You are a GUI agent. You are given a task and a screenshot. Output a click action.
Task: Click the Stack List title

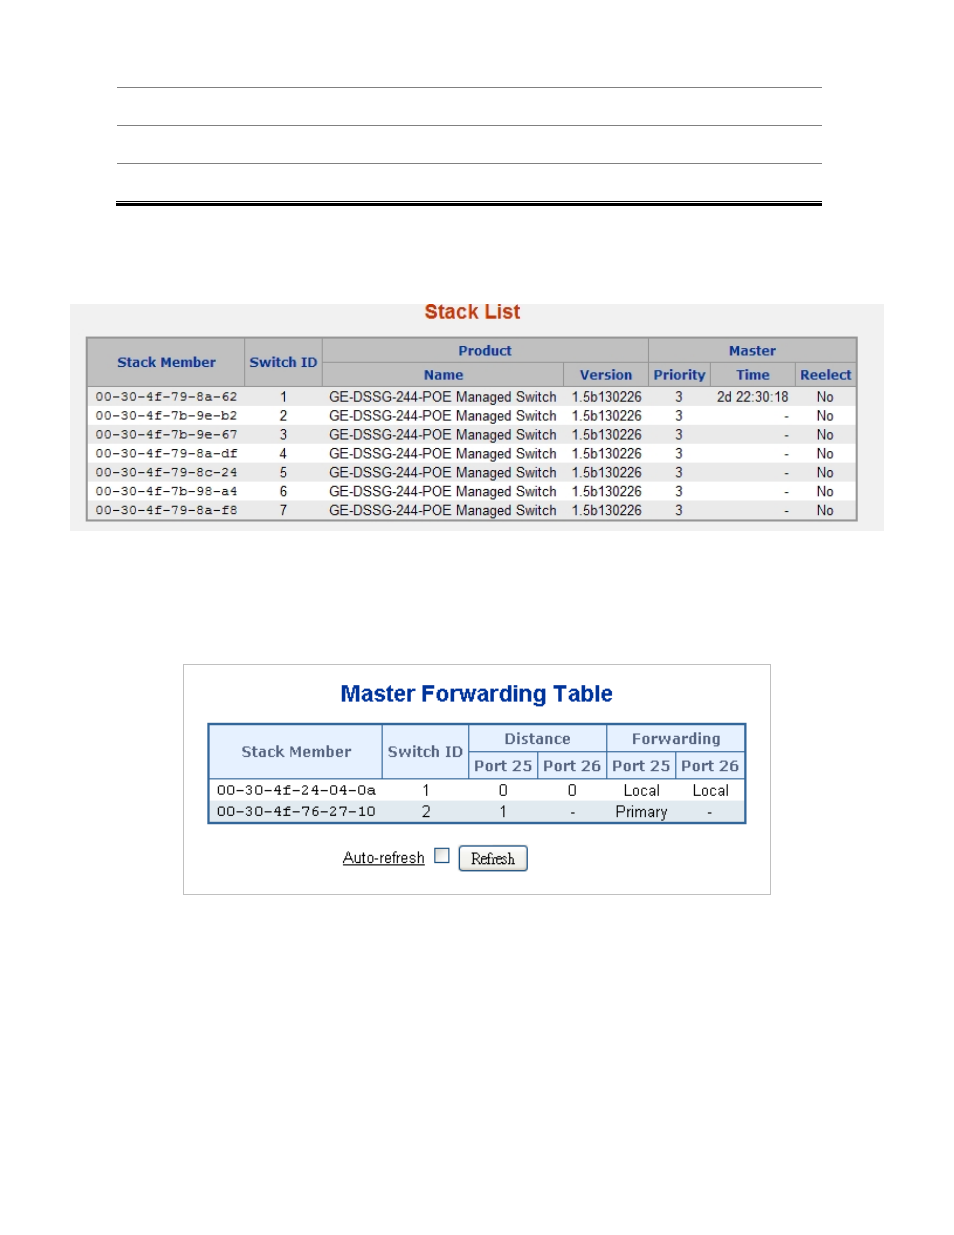click(472, 312)
